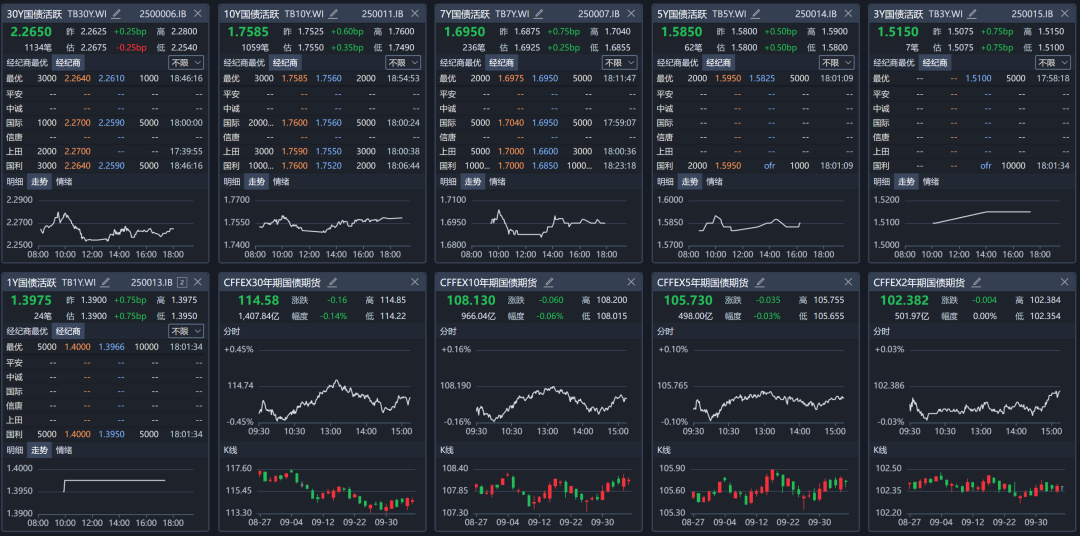Toggle 经纪商最优 in the 30Y国债活跃 panel
The height and width of the screenshot is (536, 1080).
[x=28, y=62]
